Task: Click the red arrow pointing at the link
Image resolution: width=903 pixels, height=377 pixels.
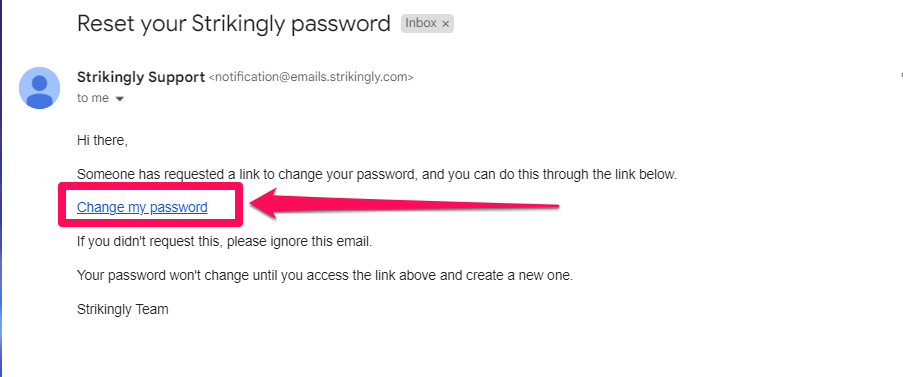Action: 403,205
